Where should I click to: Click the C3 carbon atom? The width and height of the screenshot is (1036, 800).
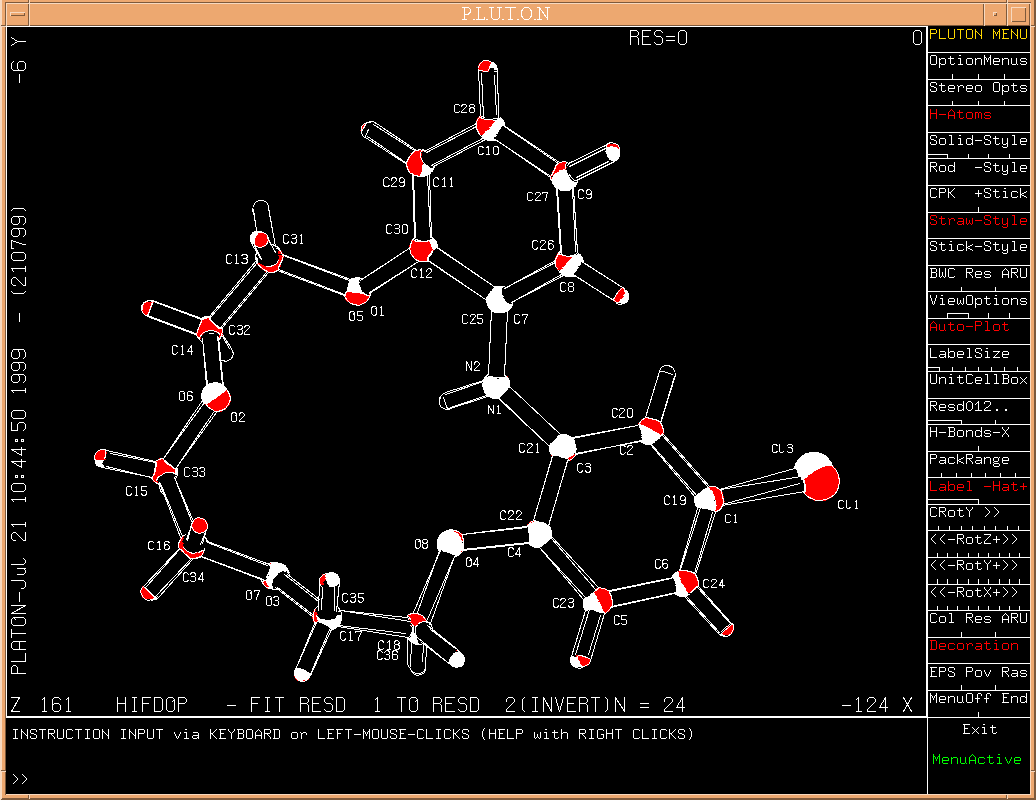563,446
